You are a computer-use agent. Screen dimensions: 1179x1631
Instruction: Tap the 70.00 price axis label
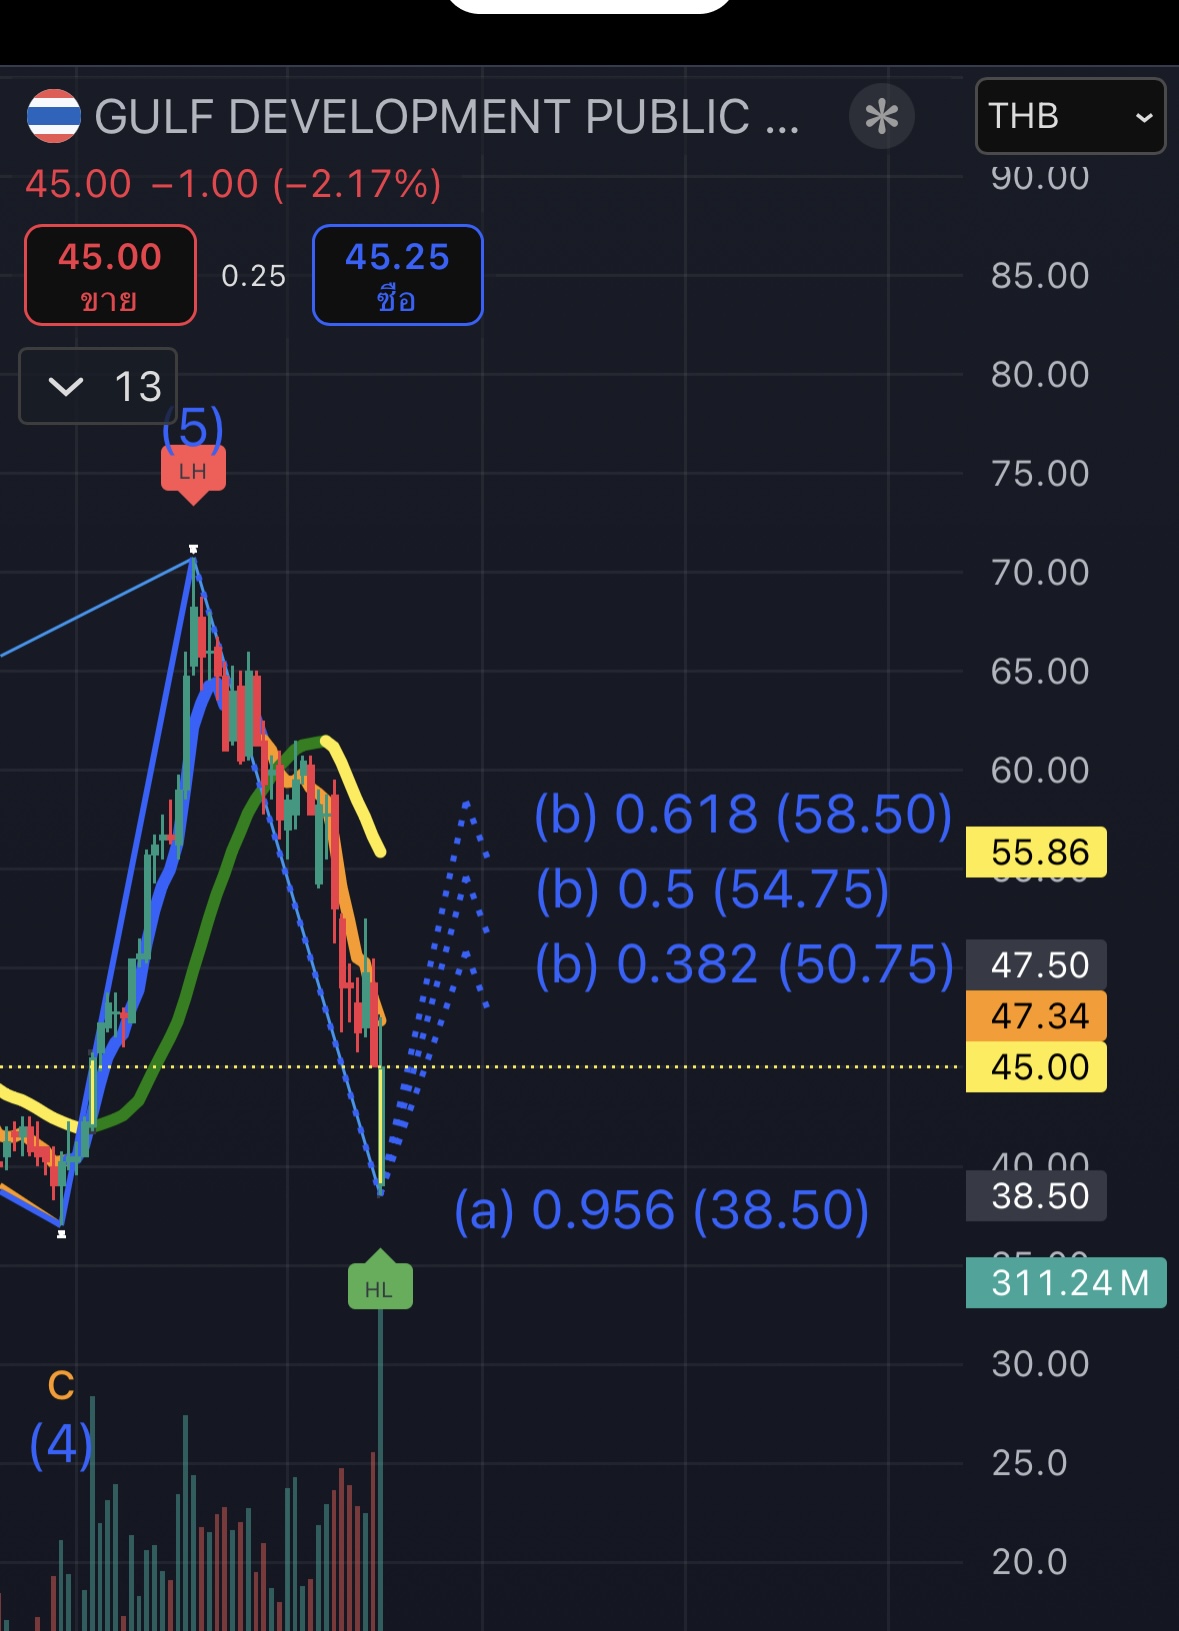pos(1040,573)
